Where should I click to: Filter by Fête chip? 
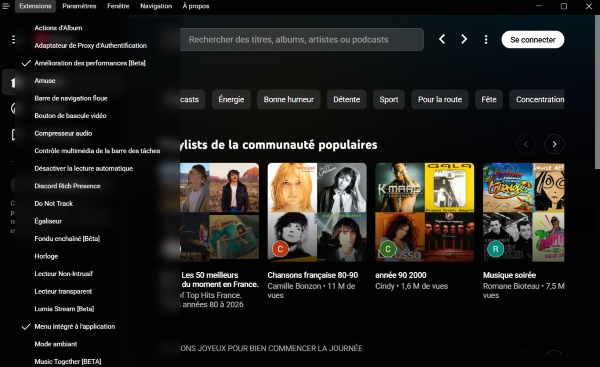pos(489,99)
